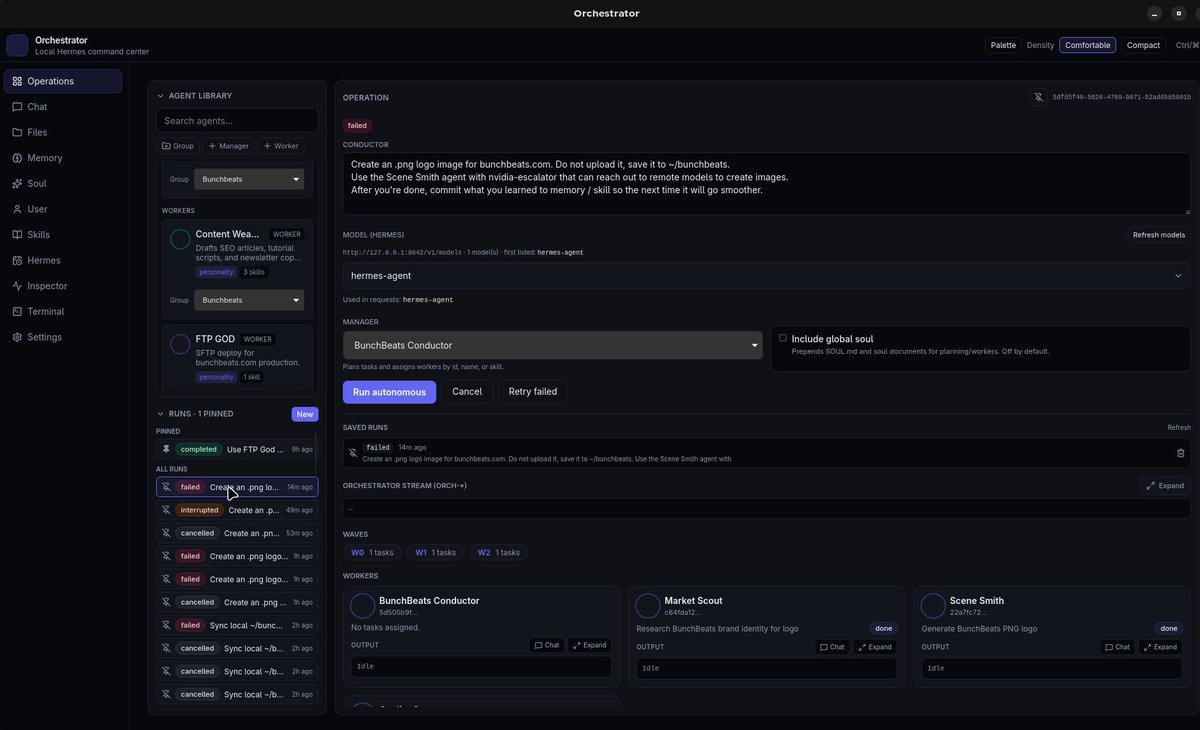Unpin the completed Use FTP God run

(166, 449)
